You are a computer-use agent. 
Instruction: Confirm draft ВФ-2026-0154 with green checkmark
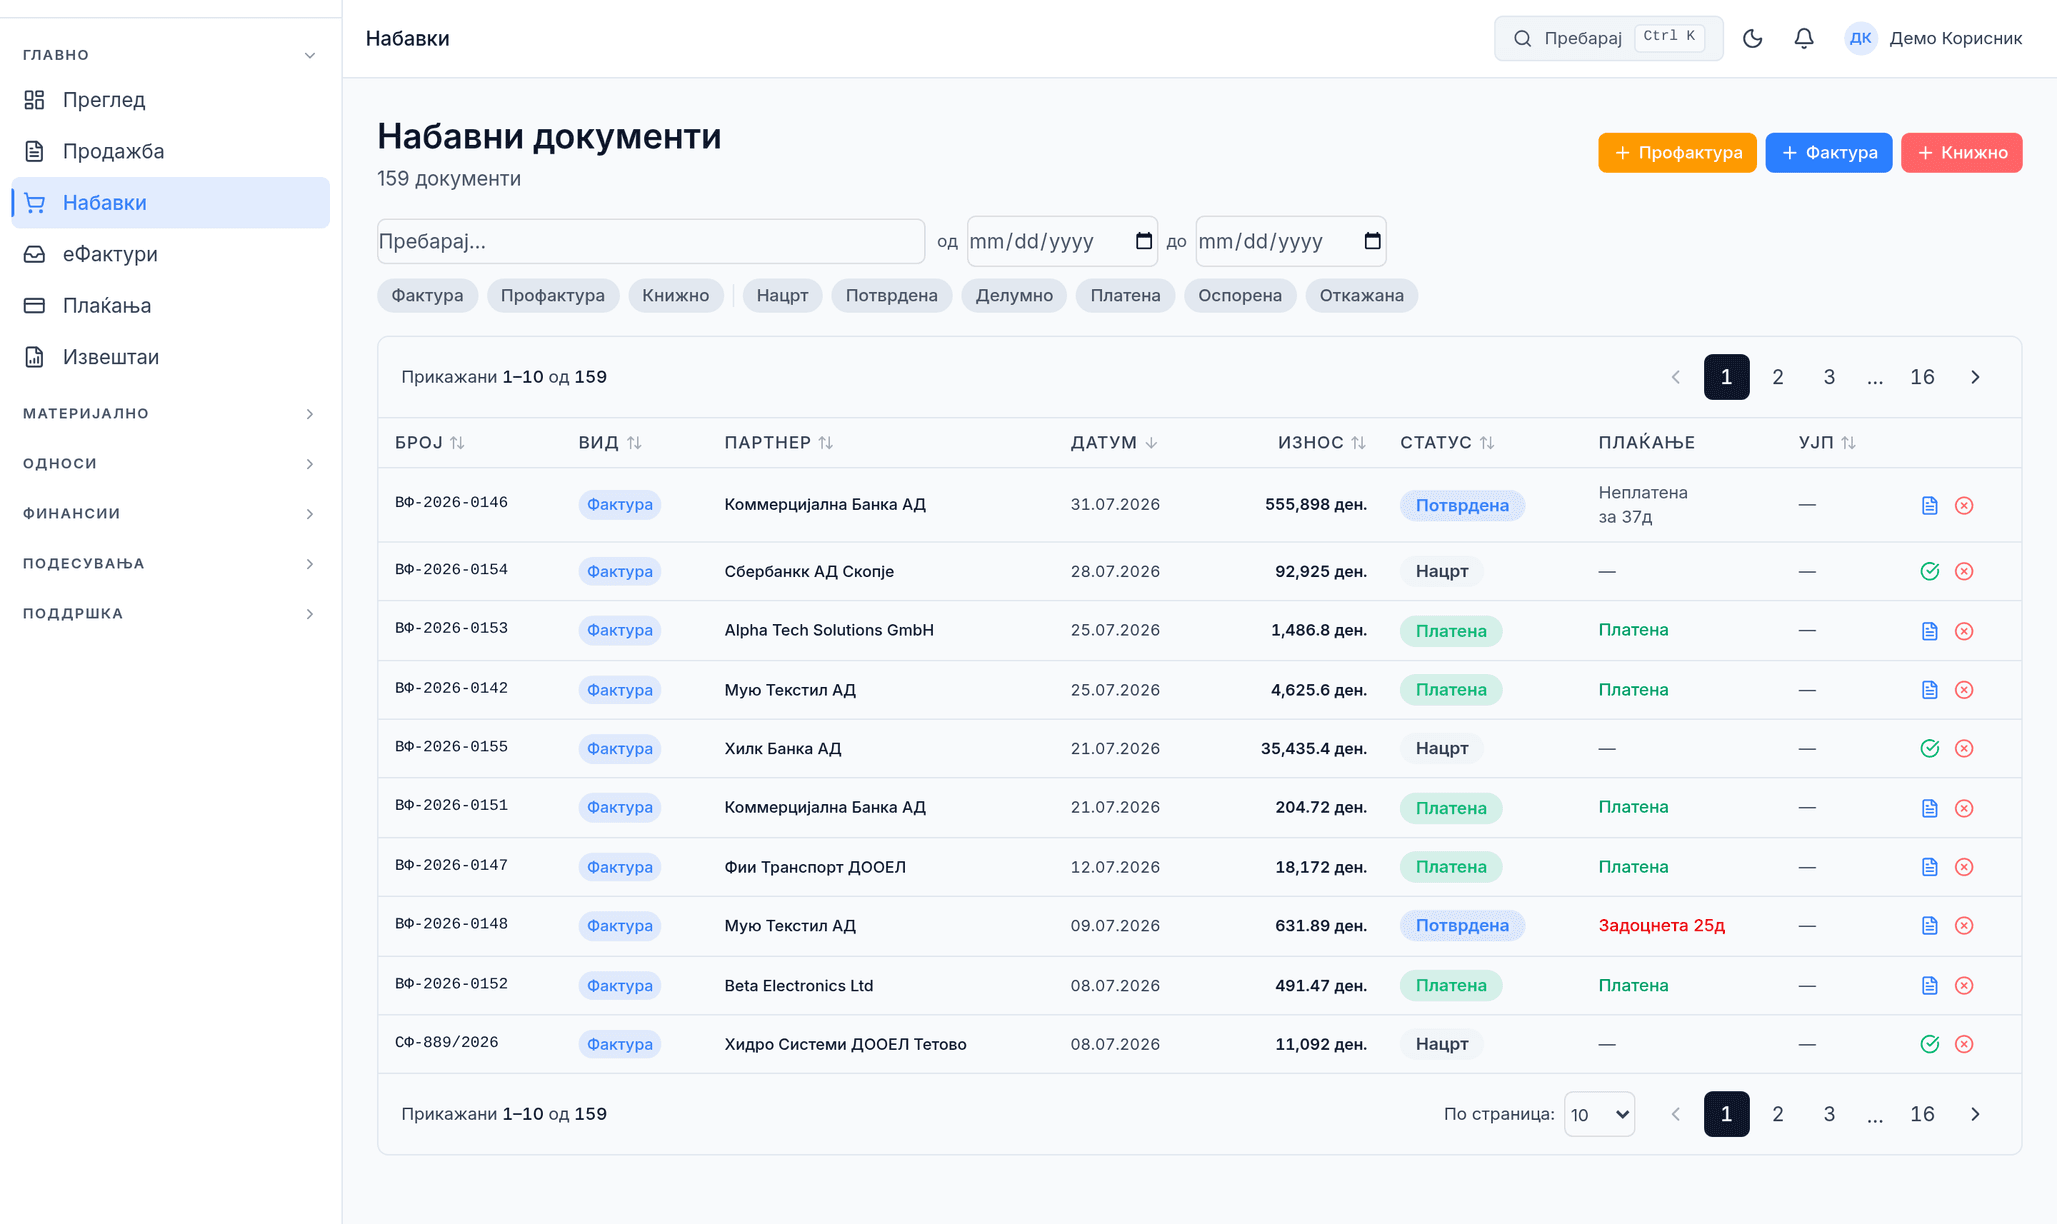(1930, 571)
